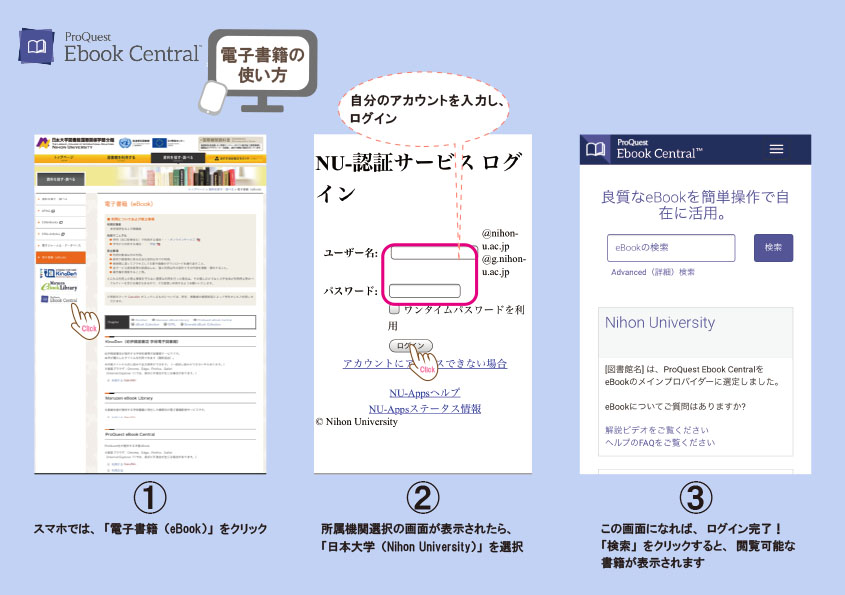845x595 pixels.
Task: Click the Nihon University heading in Ebook Central
Action: (x=660, y=322)
